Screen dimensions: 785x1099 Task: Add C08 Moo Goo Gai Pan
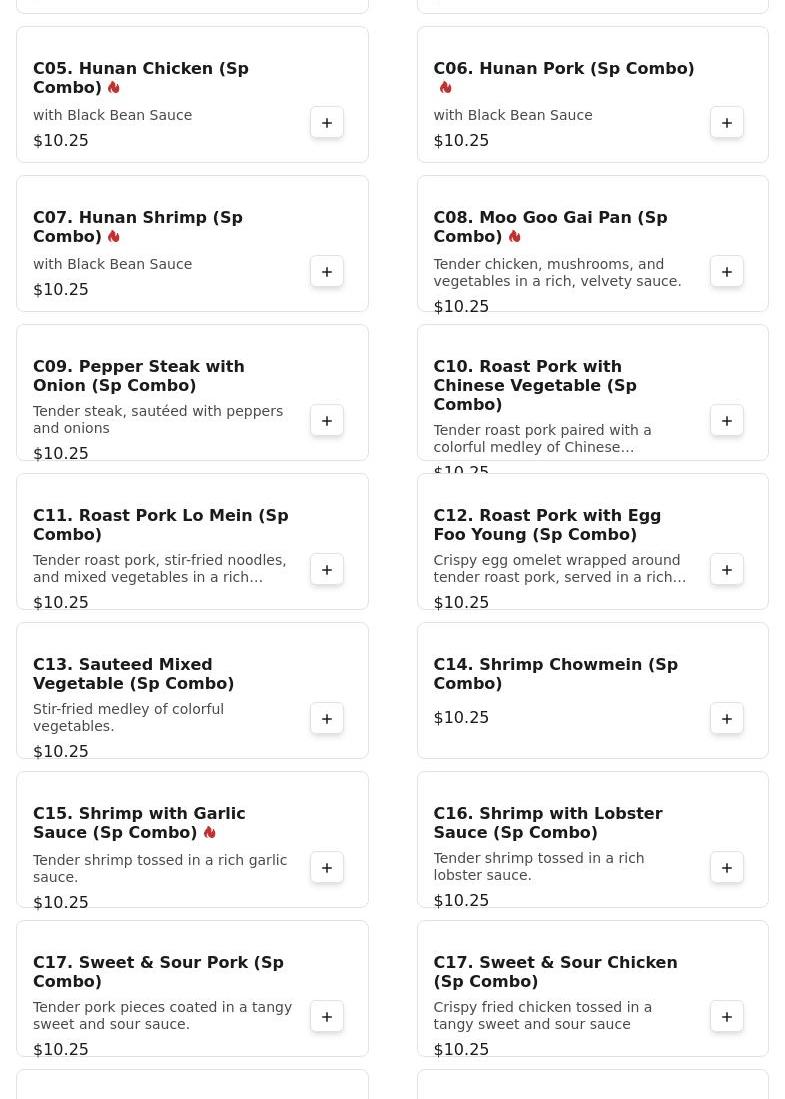[727, 272]
